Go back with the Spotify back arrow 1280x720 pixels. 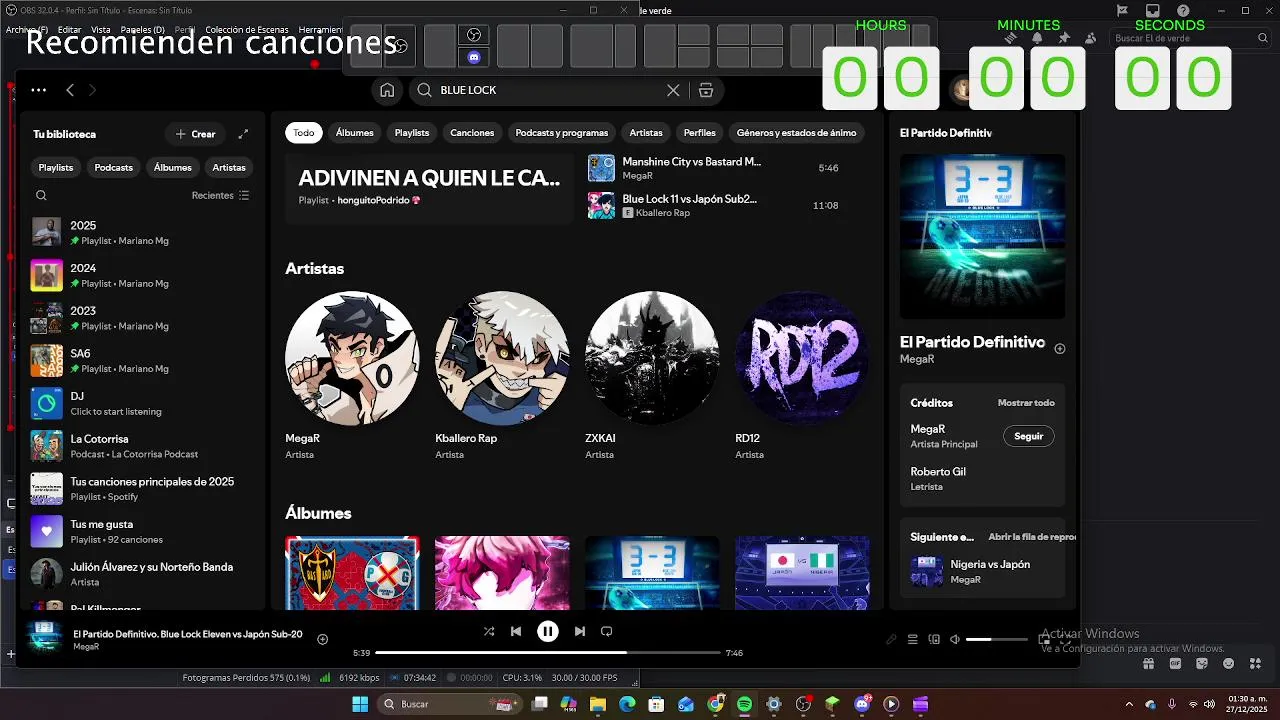pyautogui.click(x=70, y=90)
